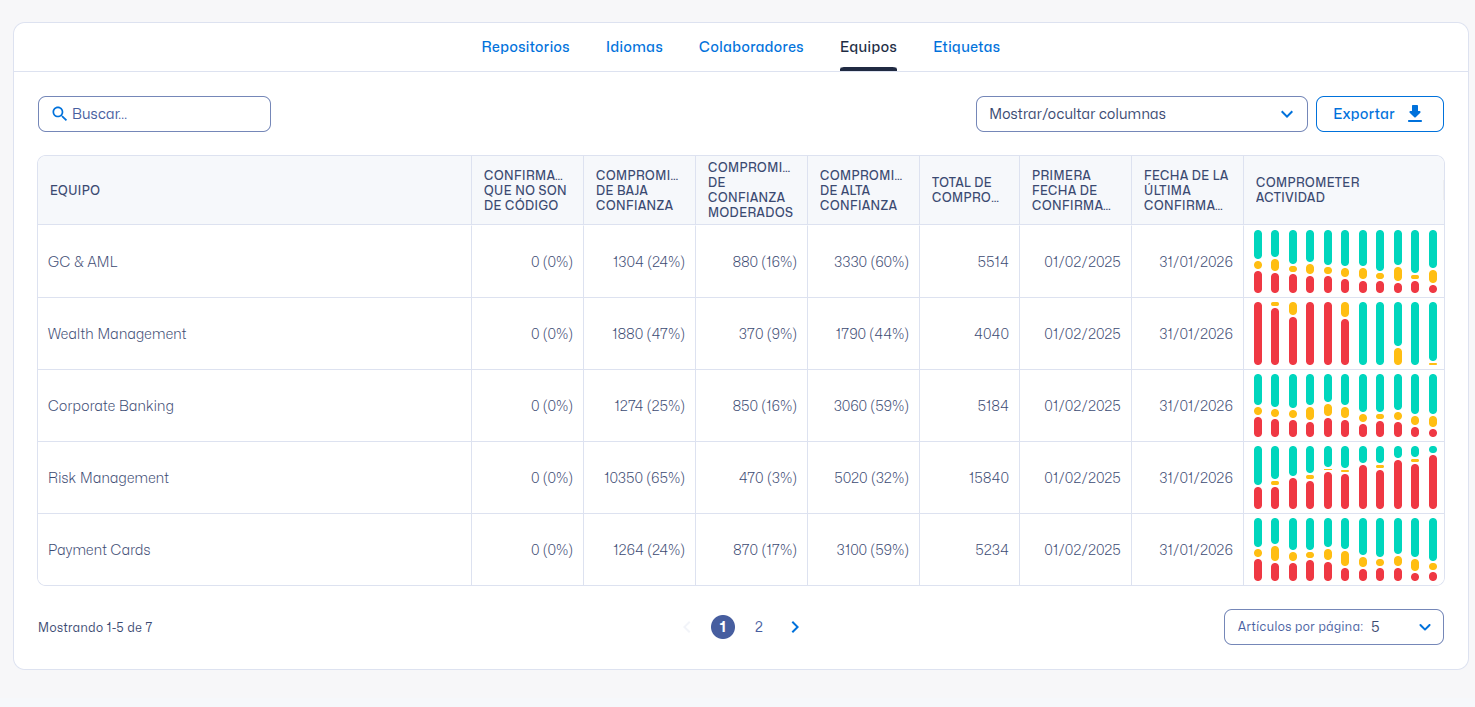1475x707 pixels.
Task: Sort by the Equipo column header
Action: [x=75, y=190]
